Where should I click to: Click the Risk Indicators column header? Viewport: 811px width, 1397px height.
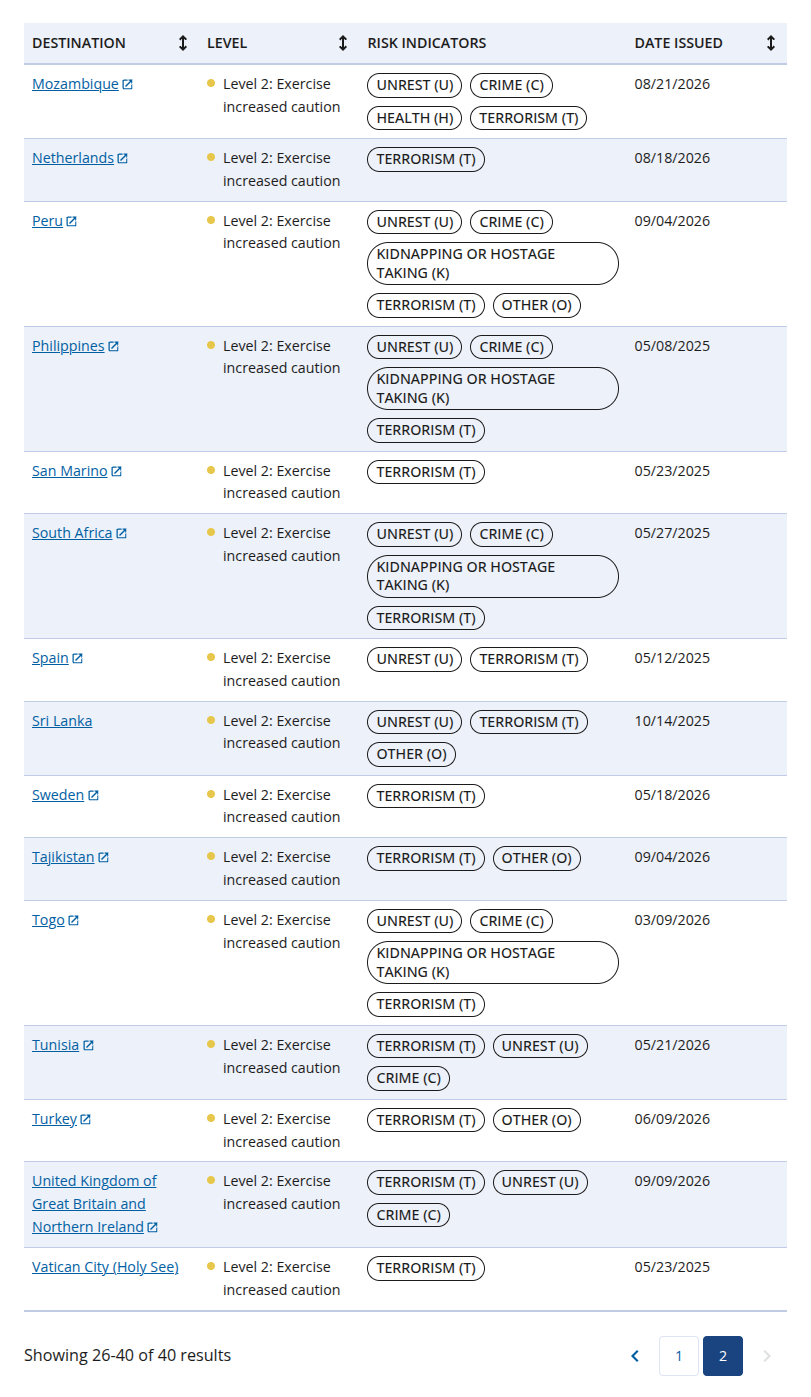[427, 43]
